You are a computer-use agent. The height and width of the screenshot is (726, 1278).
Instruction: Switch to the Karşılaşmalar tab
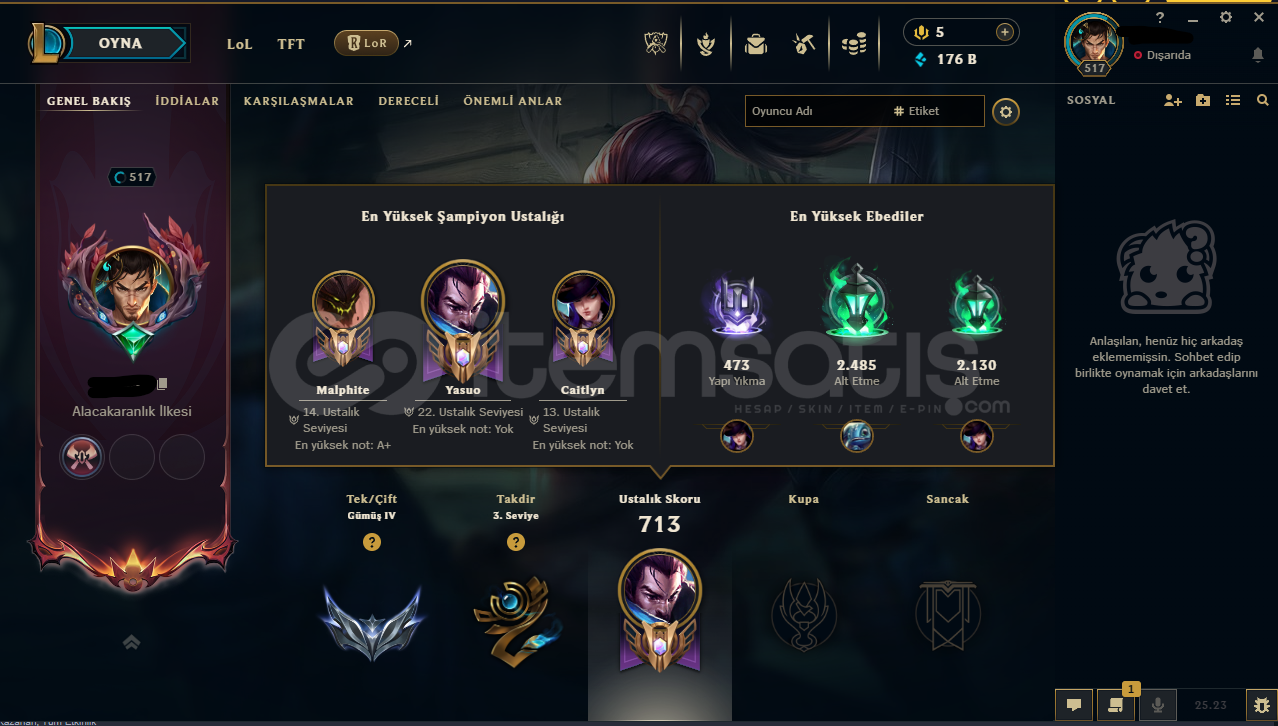[298, 101]
